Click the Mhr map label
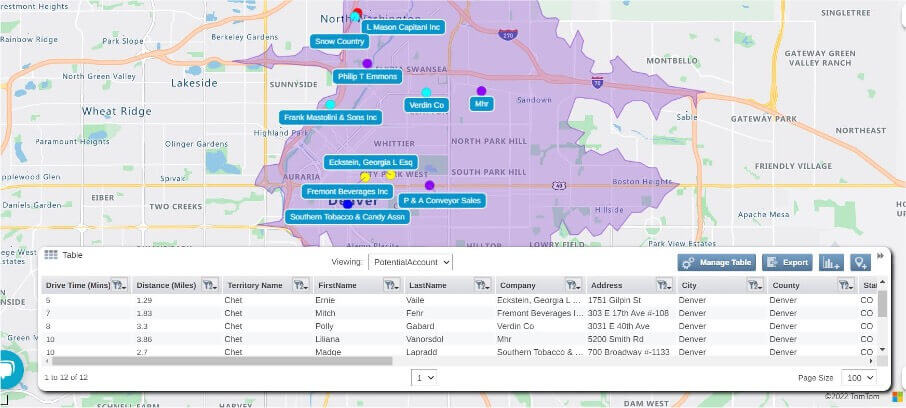This screenshot has width=906, height=408. tap(481, 104)
